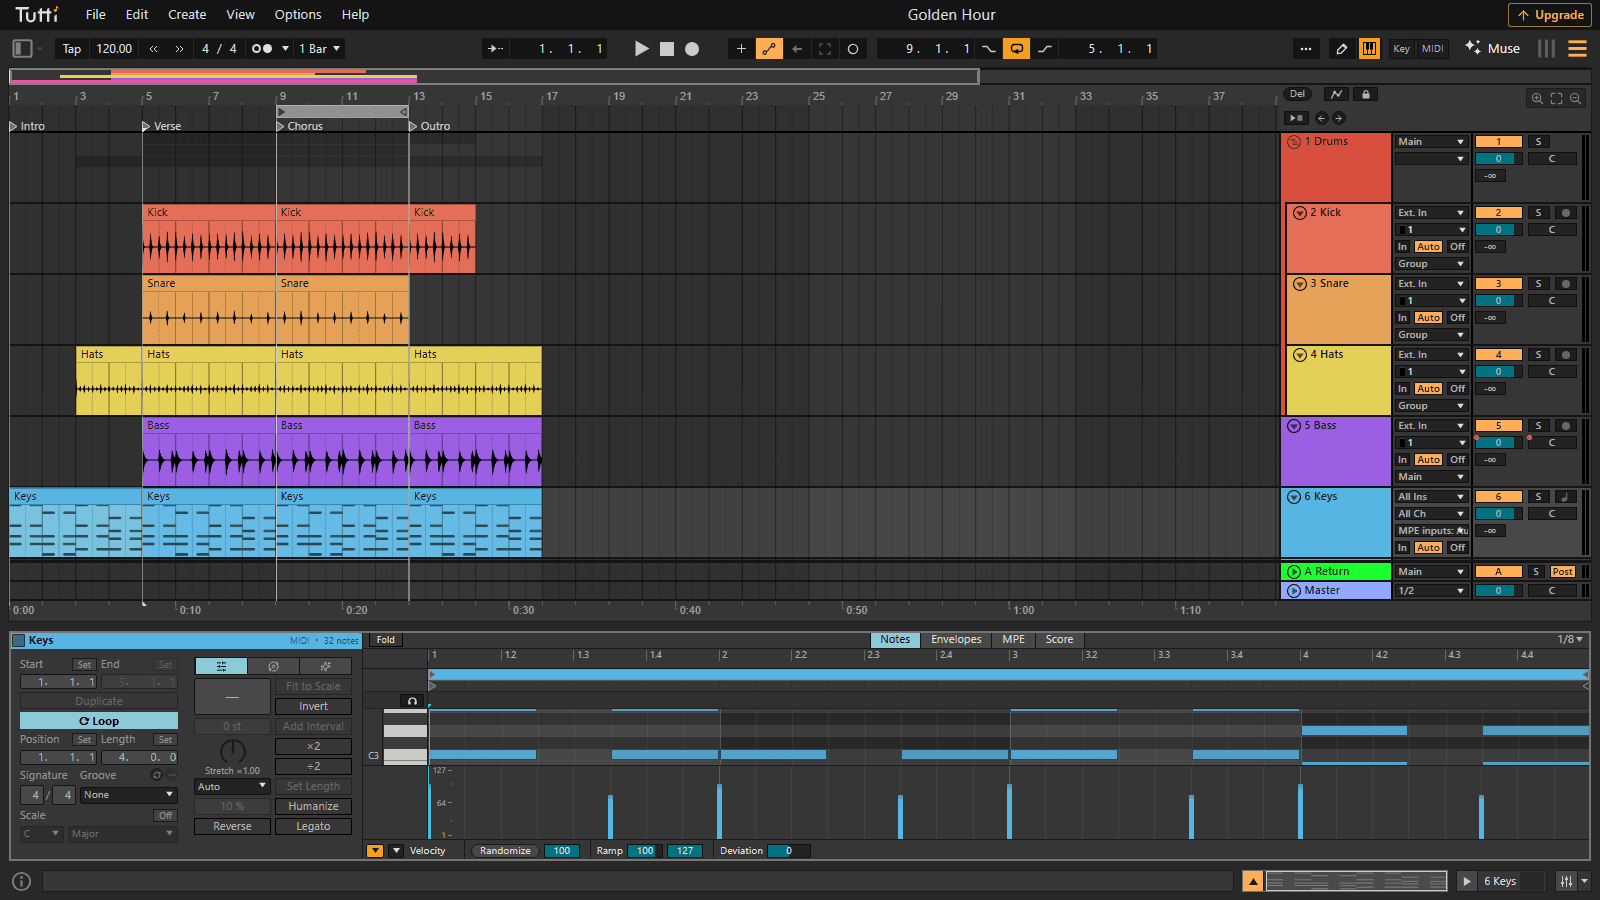Enable Draw mode pencil icon
The width and height of the screenshot is (1600, 900).
(1341, 48)
